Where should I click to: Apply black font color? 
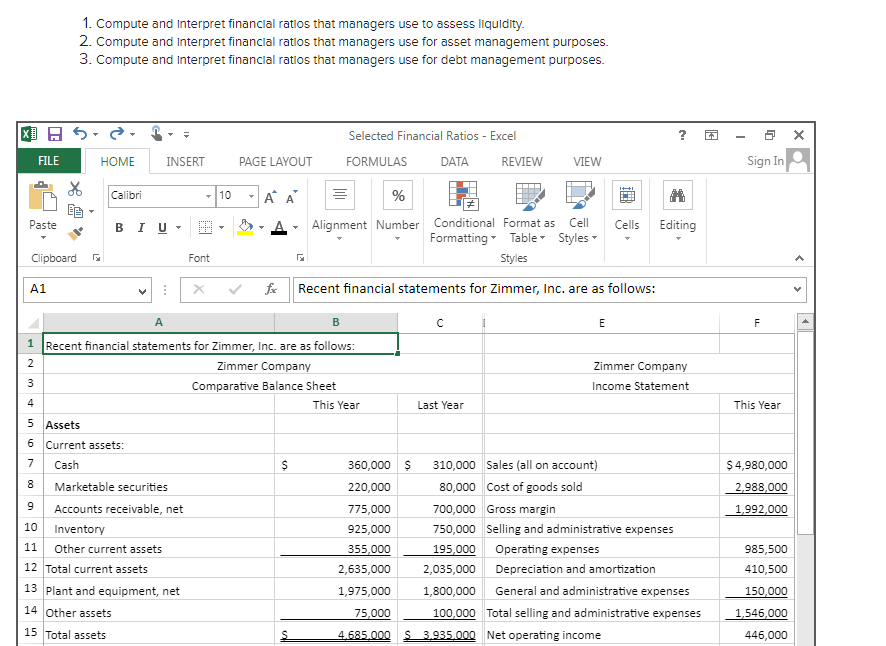279,227
